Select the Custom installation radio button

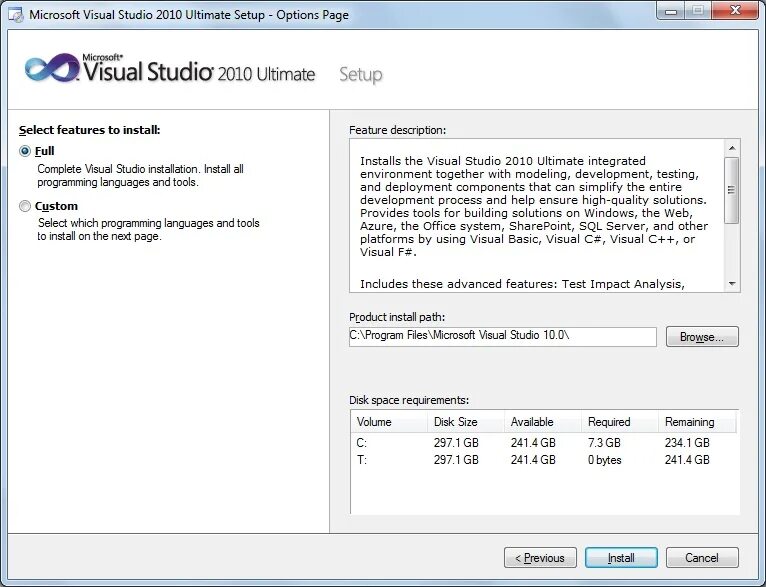pos(25,206)
